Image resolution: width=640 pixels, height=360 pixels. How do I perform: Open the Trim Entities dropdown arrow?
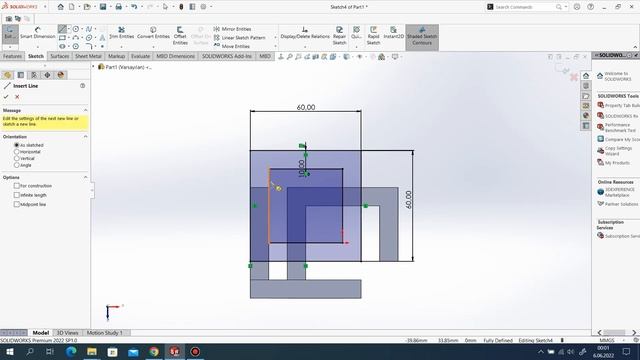point(122,47)
